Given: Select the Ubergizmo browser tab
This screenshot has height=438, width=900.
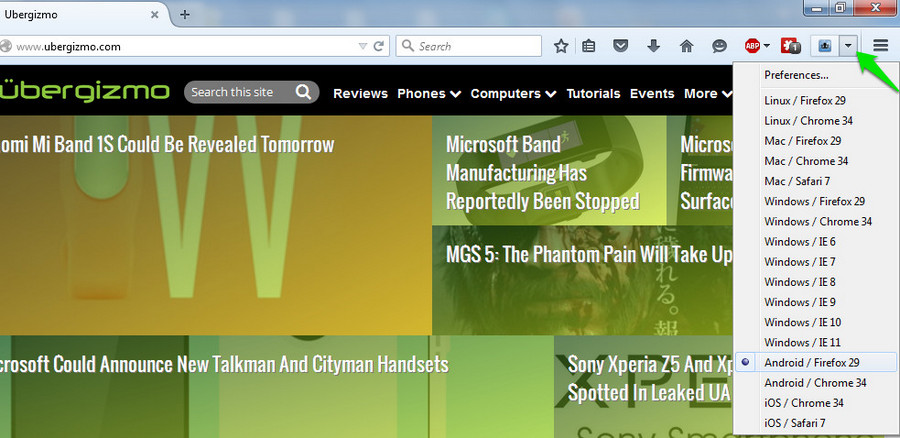Looking at the screenshot, I should 80,15.
